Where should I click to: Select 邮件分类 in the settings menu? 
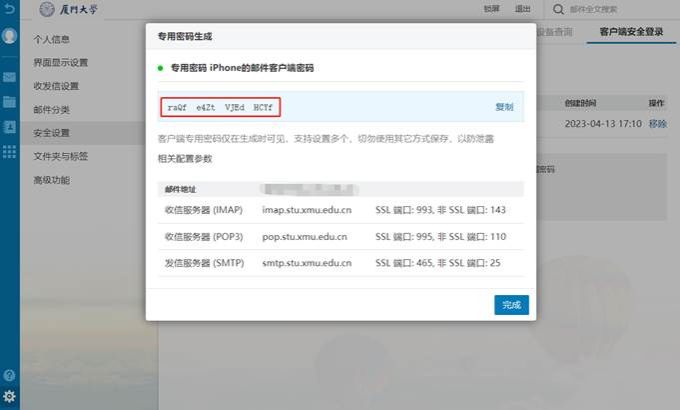pos(52,109)
